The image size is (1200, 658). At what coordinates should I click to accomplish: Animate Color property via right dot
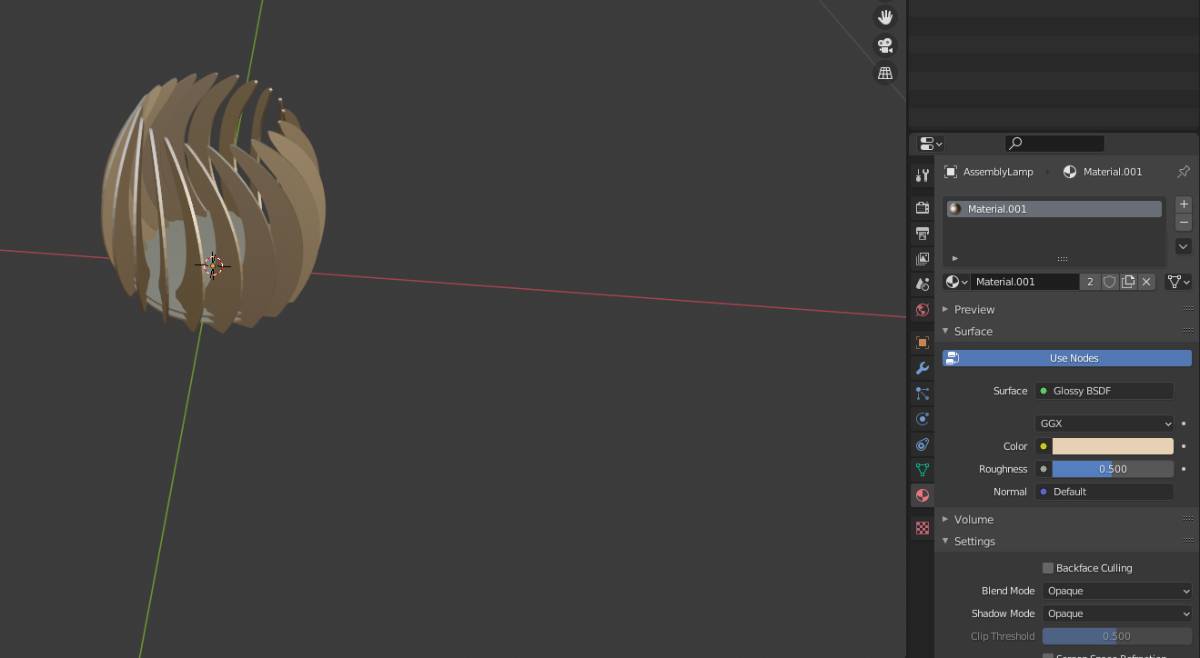pos(1184,446)
